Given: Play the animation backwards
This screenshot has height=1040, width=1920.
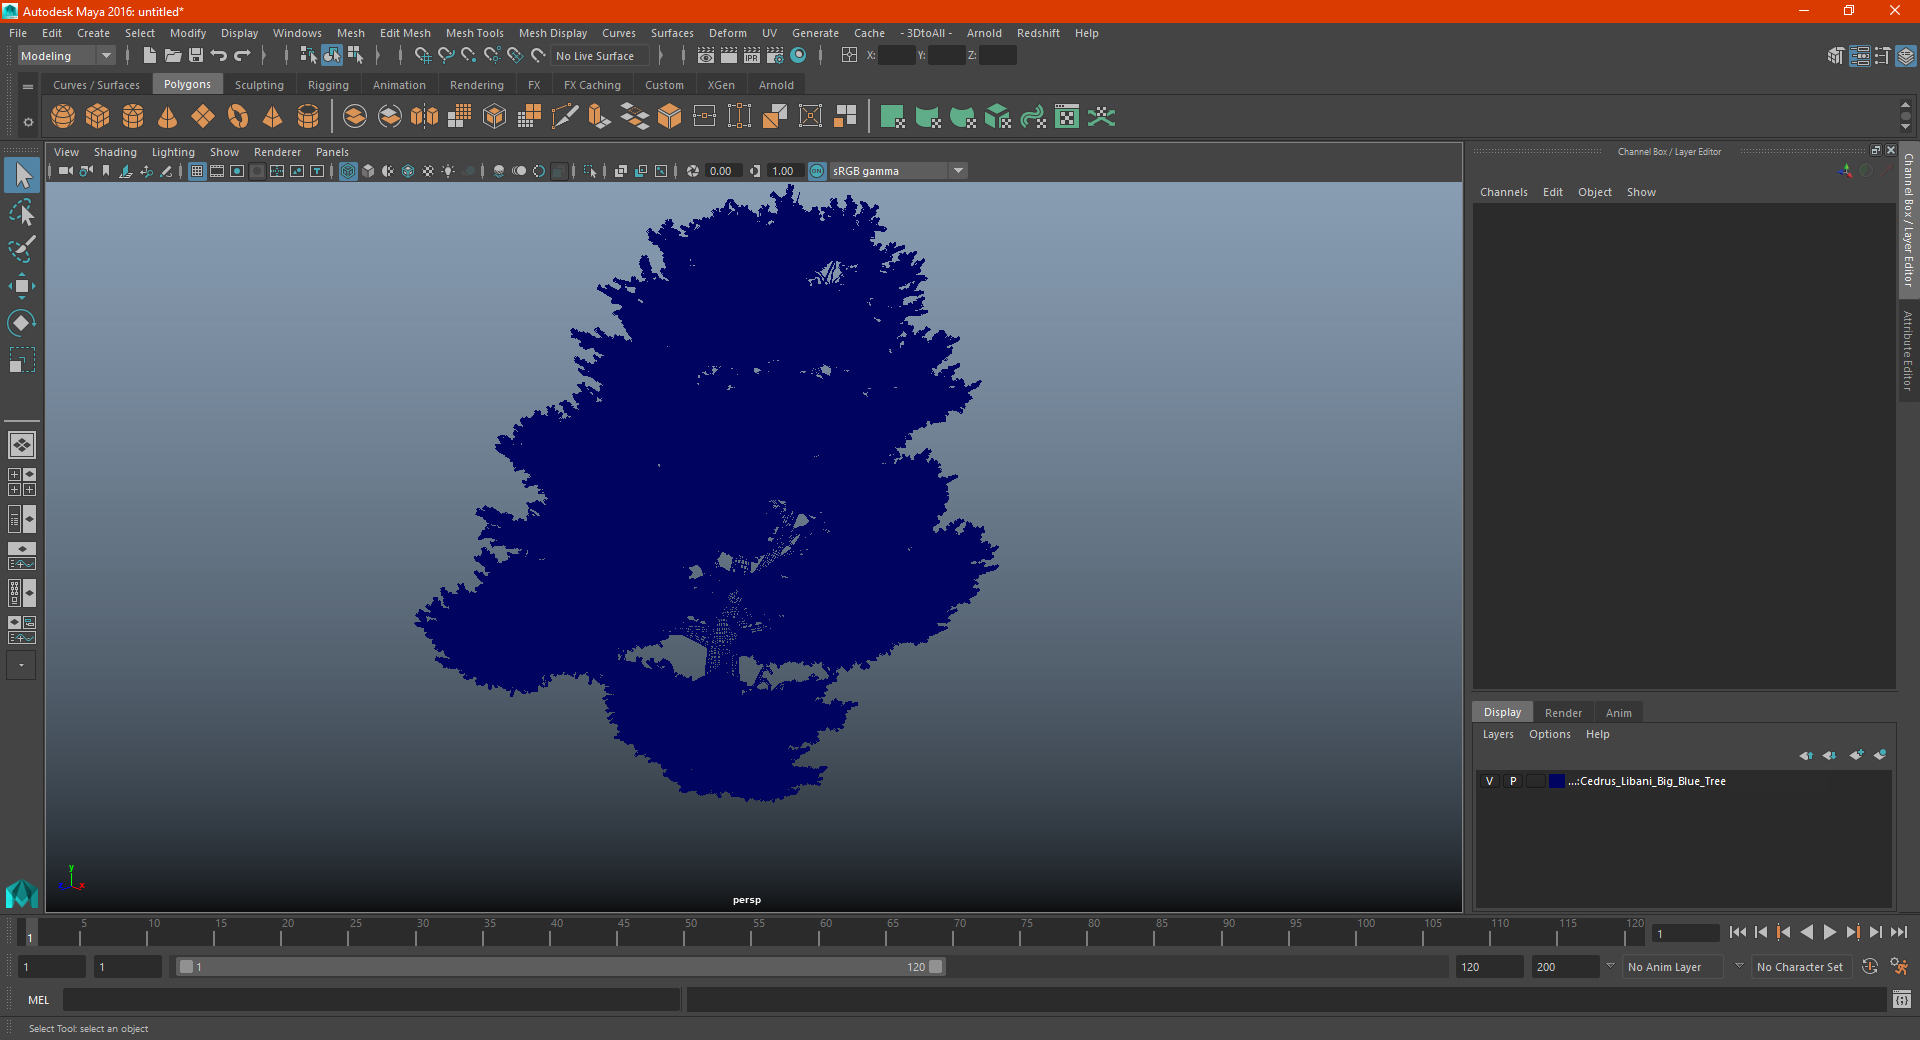Looking at the screenshot, I should point(1807,932).
